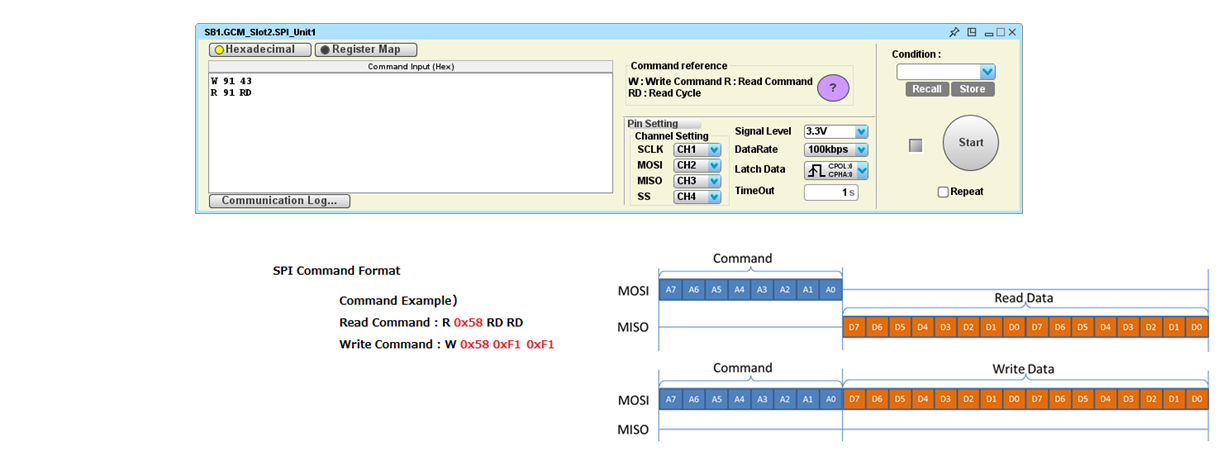Switch to Register Map mode
This screenshot has height=465, width=1220.
click(366, 49)
